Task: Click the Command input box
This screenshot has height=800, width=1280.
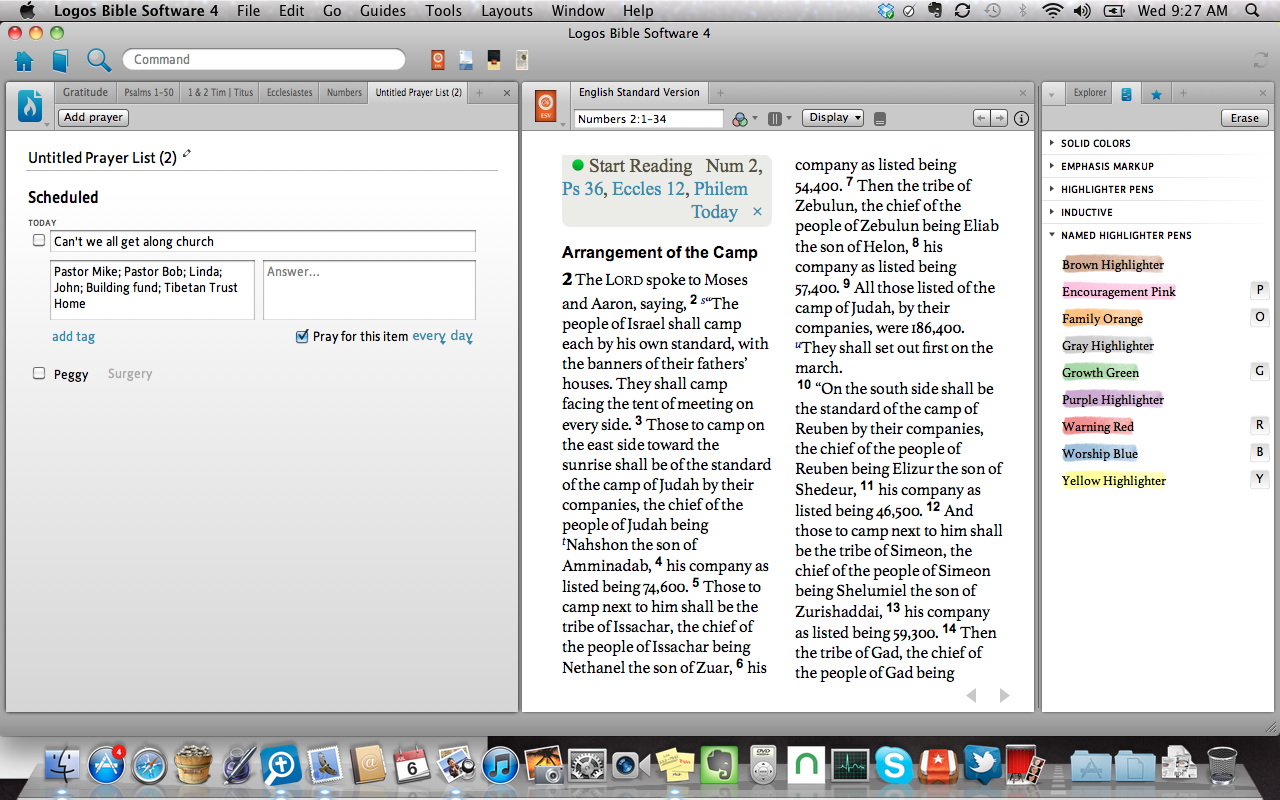Action: point(263,60)
